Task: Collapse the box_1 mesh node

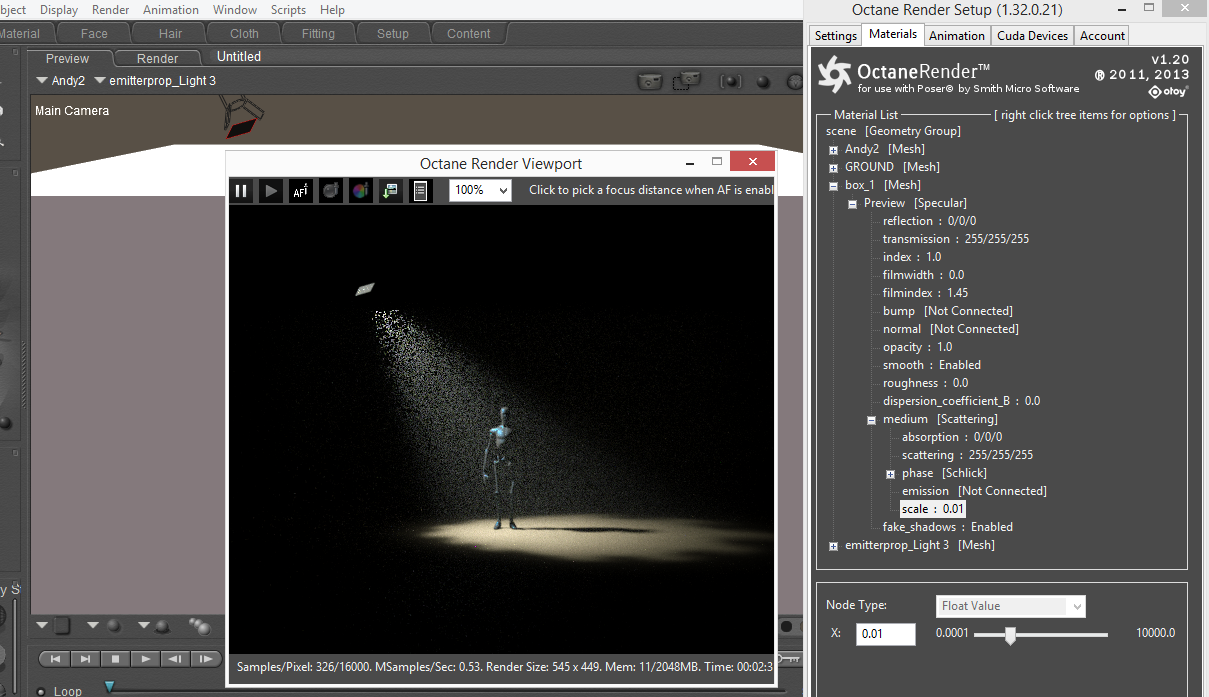Action: pos(834,185)
